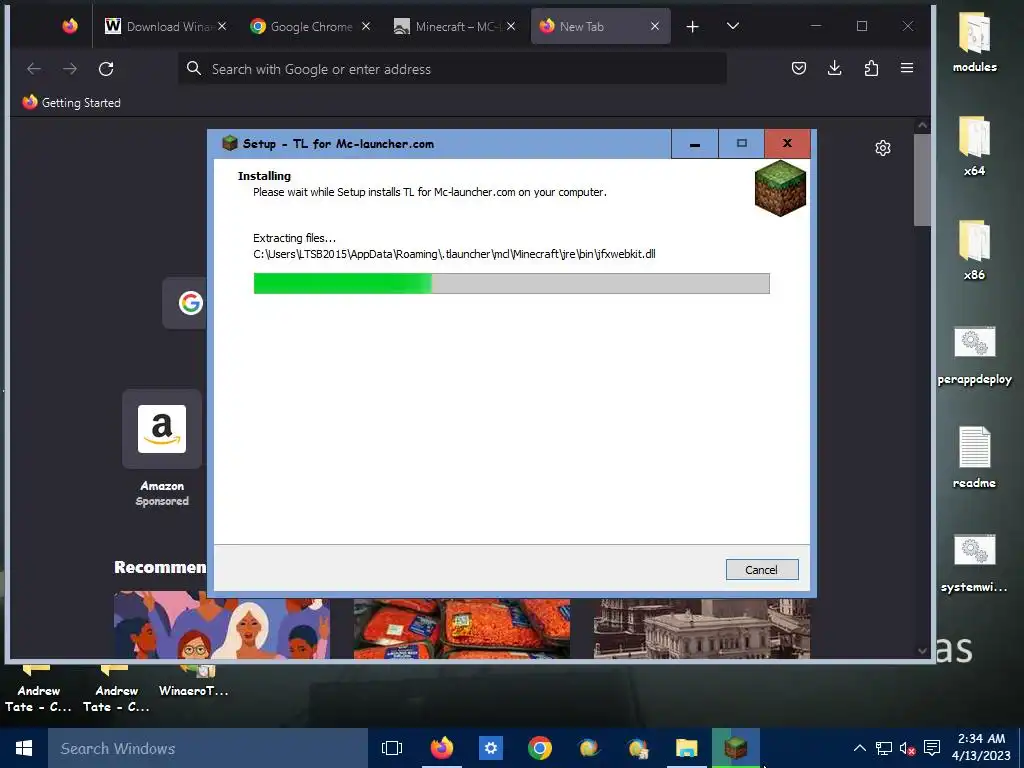Switch to the Google Chrome tab

point(304,26)
